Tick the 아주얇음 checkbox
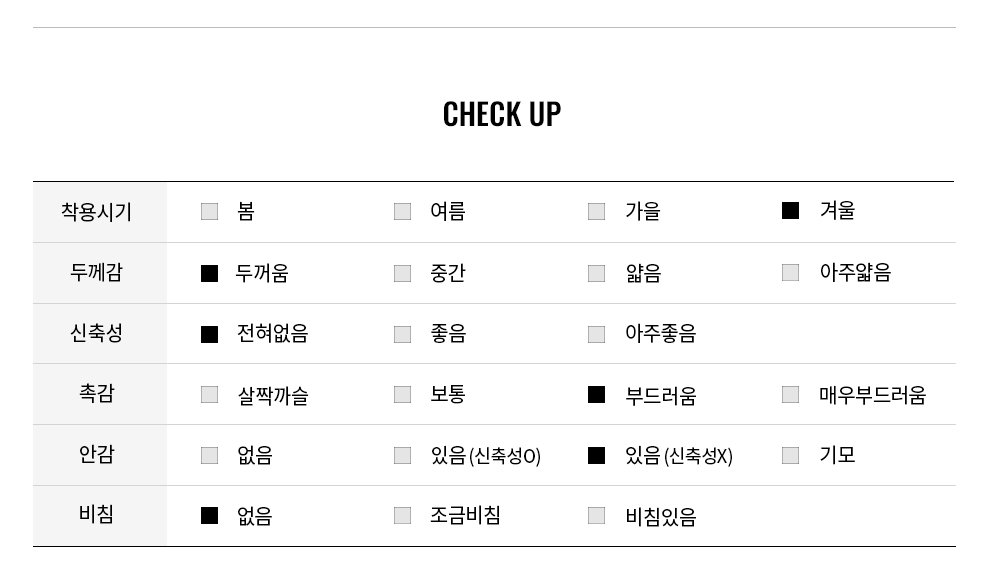996x574 pixels. click(790, 272)
